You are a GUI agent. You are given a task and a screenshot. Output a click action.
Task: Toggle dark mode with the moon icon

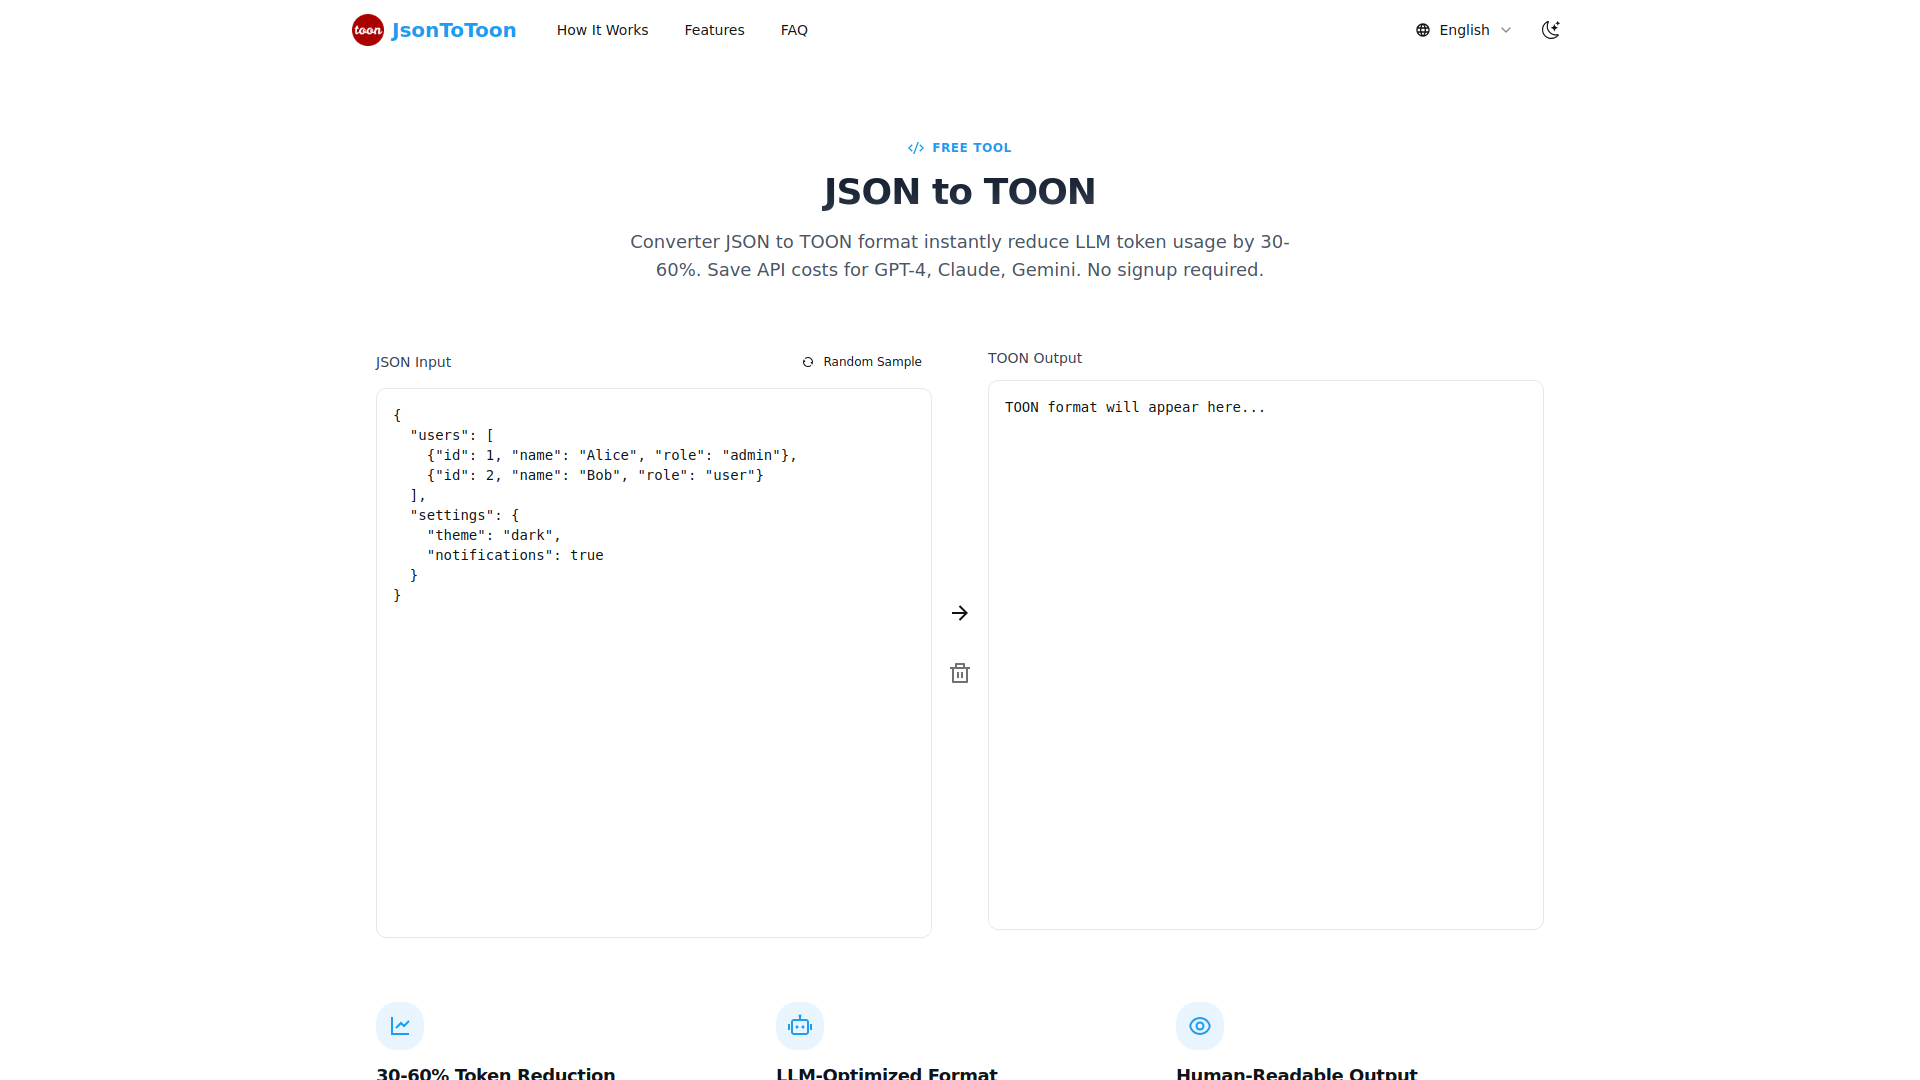[x=1551, y=30]
